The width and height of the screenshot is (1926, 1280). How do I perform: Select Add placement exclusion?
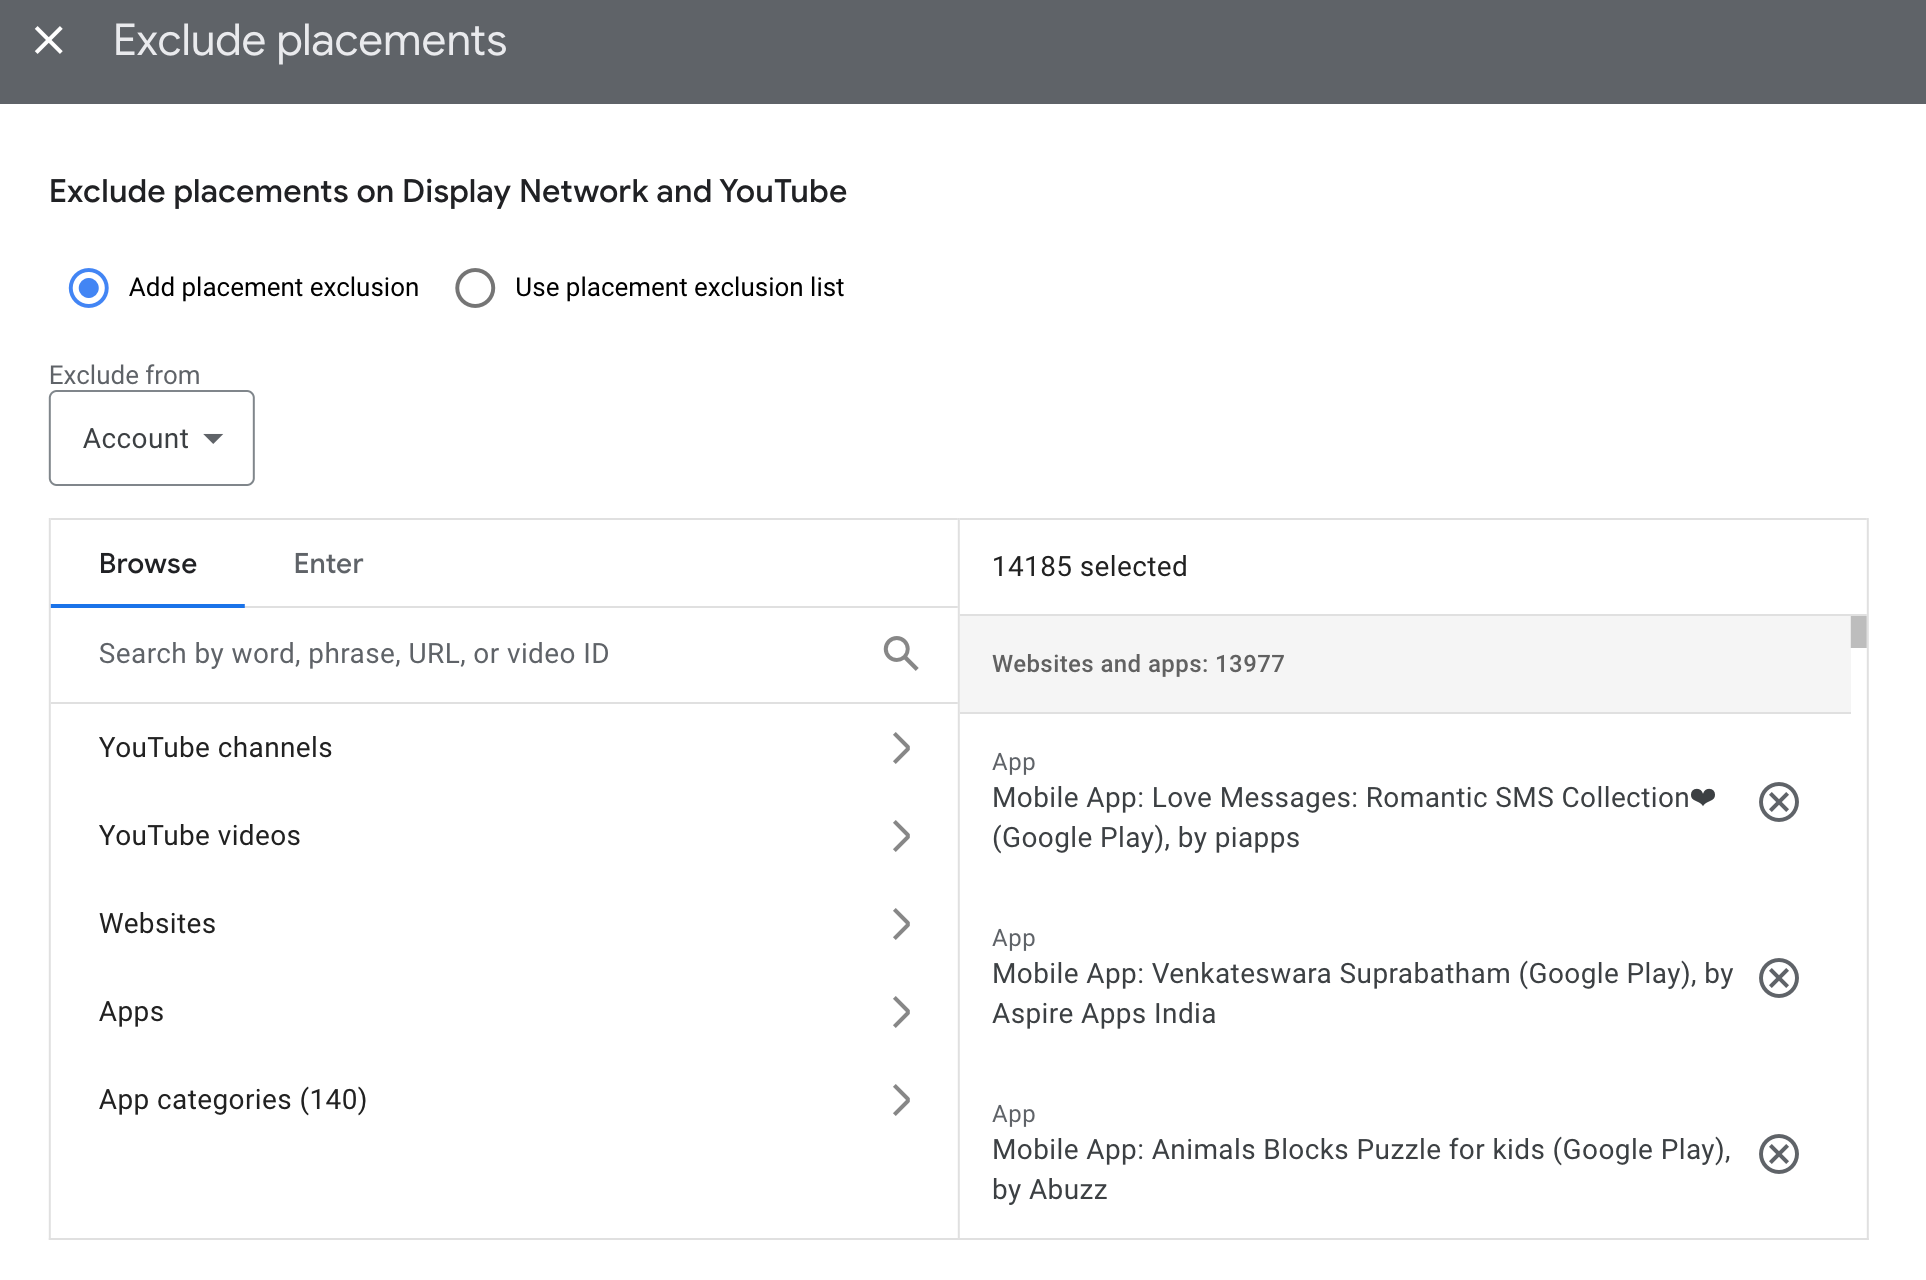89,287
